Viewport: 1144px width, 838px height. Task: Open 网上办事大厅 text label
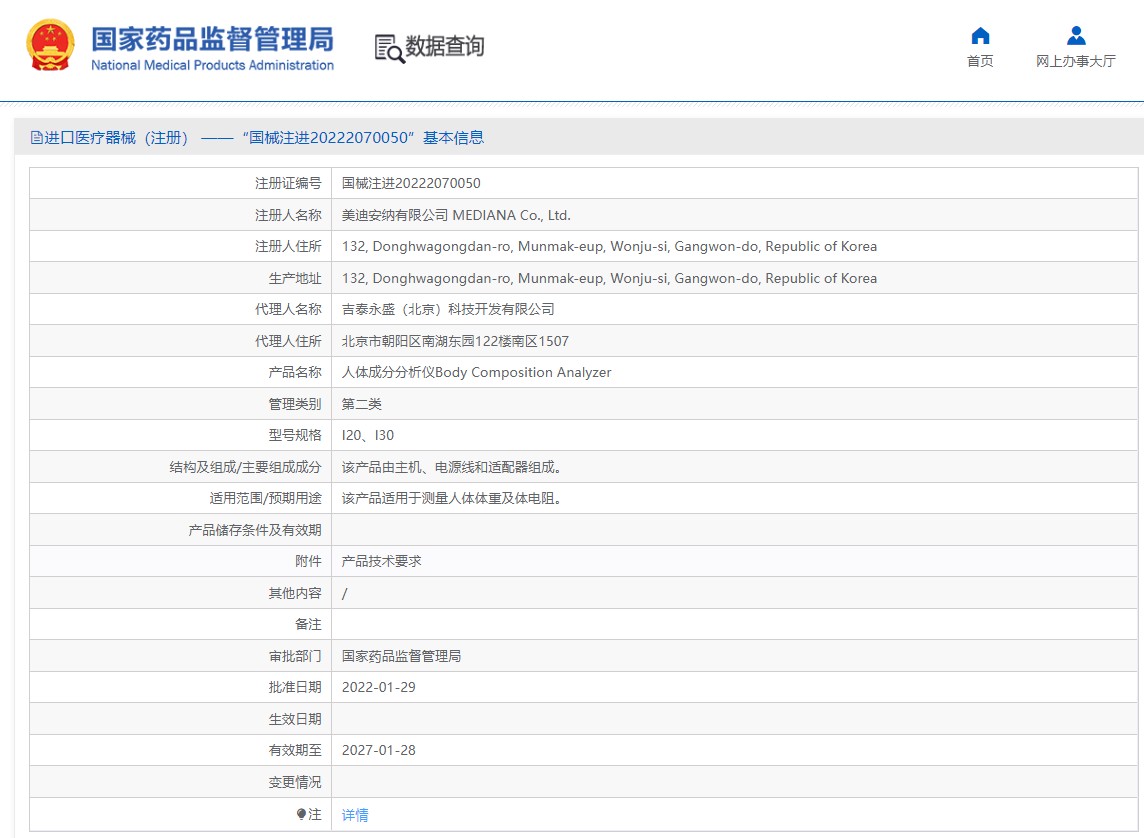tap(1076, 62)
